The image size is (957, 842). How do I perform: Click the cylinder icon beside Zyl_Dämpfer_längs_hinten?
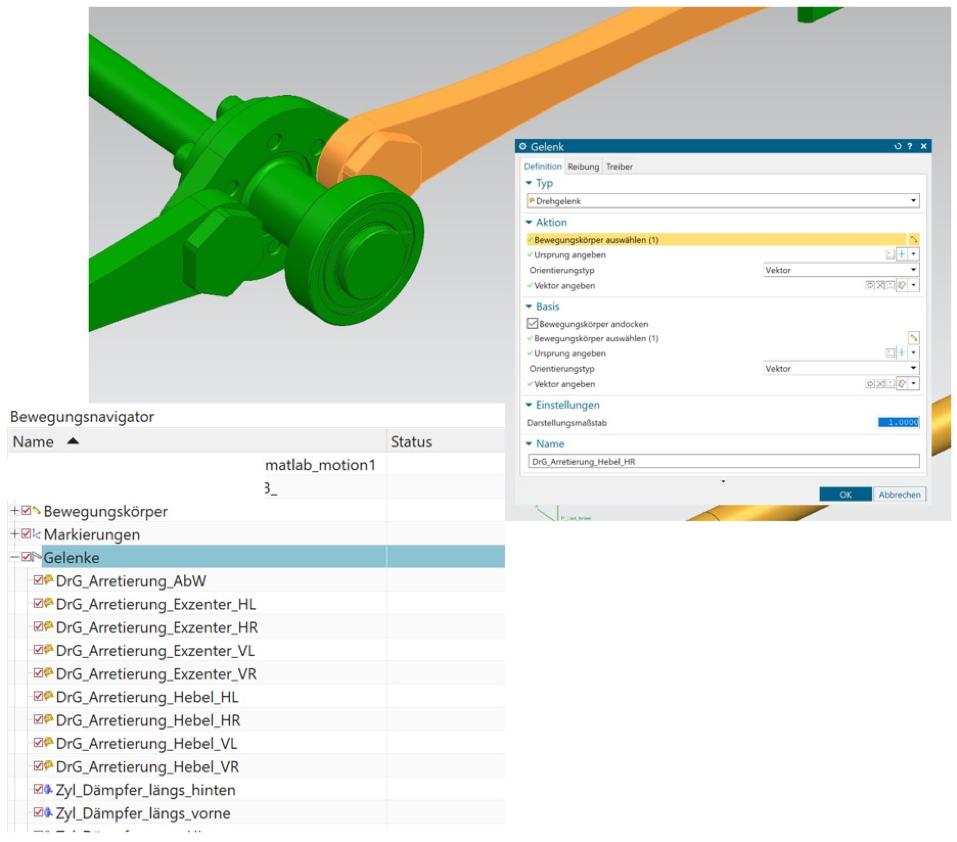(49, 789)
